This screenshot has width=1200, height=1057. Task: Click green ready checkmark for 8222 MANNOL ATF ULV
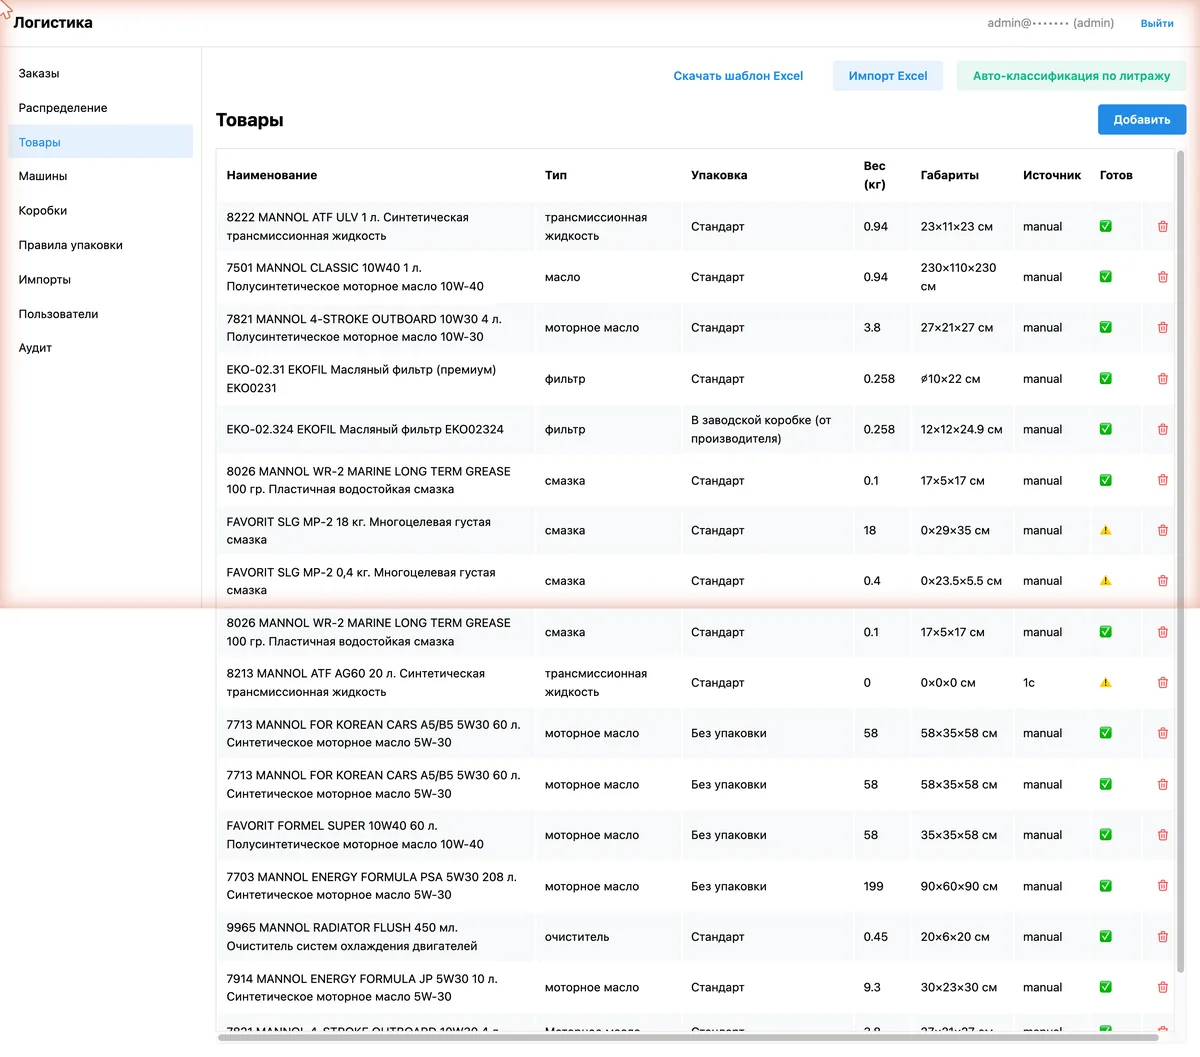click(1105, 227)
